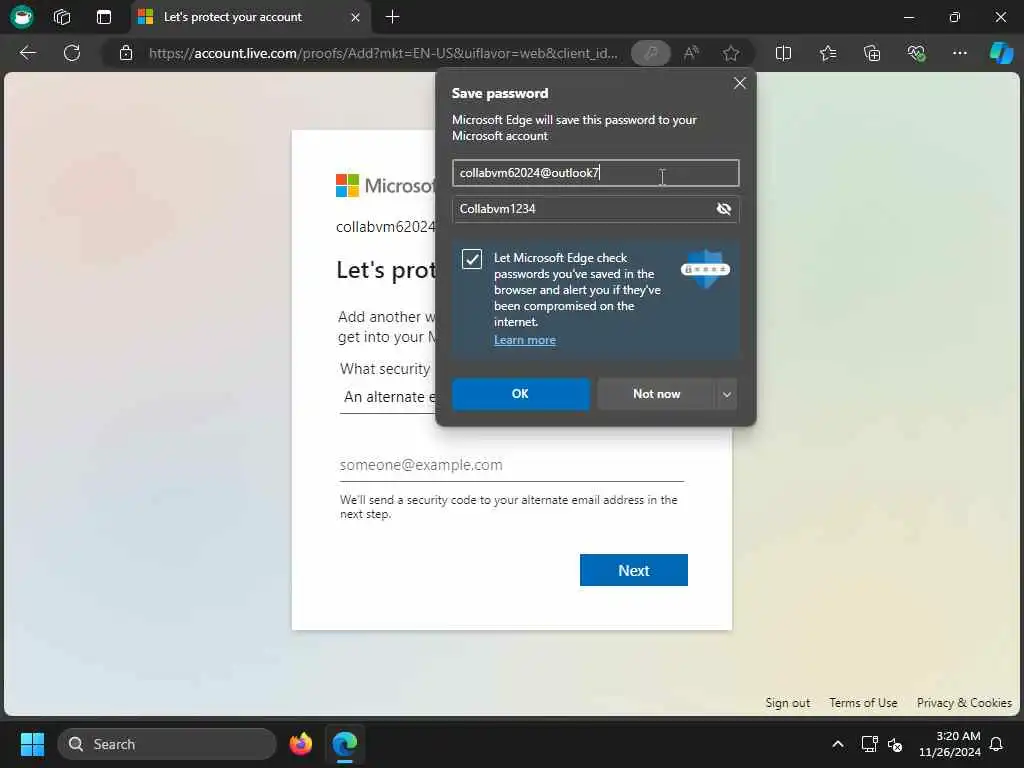Open the alternate email security dropdown
This screenshot has width=1024, height=768.
[x=388, y=397]
